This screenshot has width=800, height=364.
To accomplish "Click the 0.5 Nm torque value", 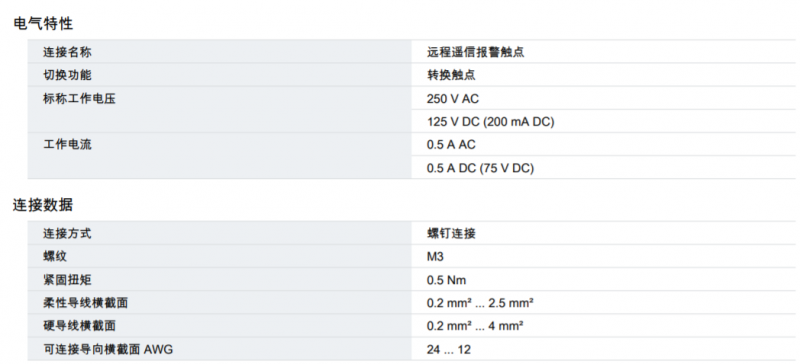I will click(x=446, y=280).
